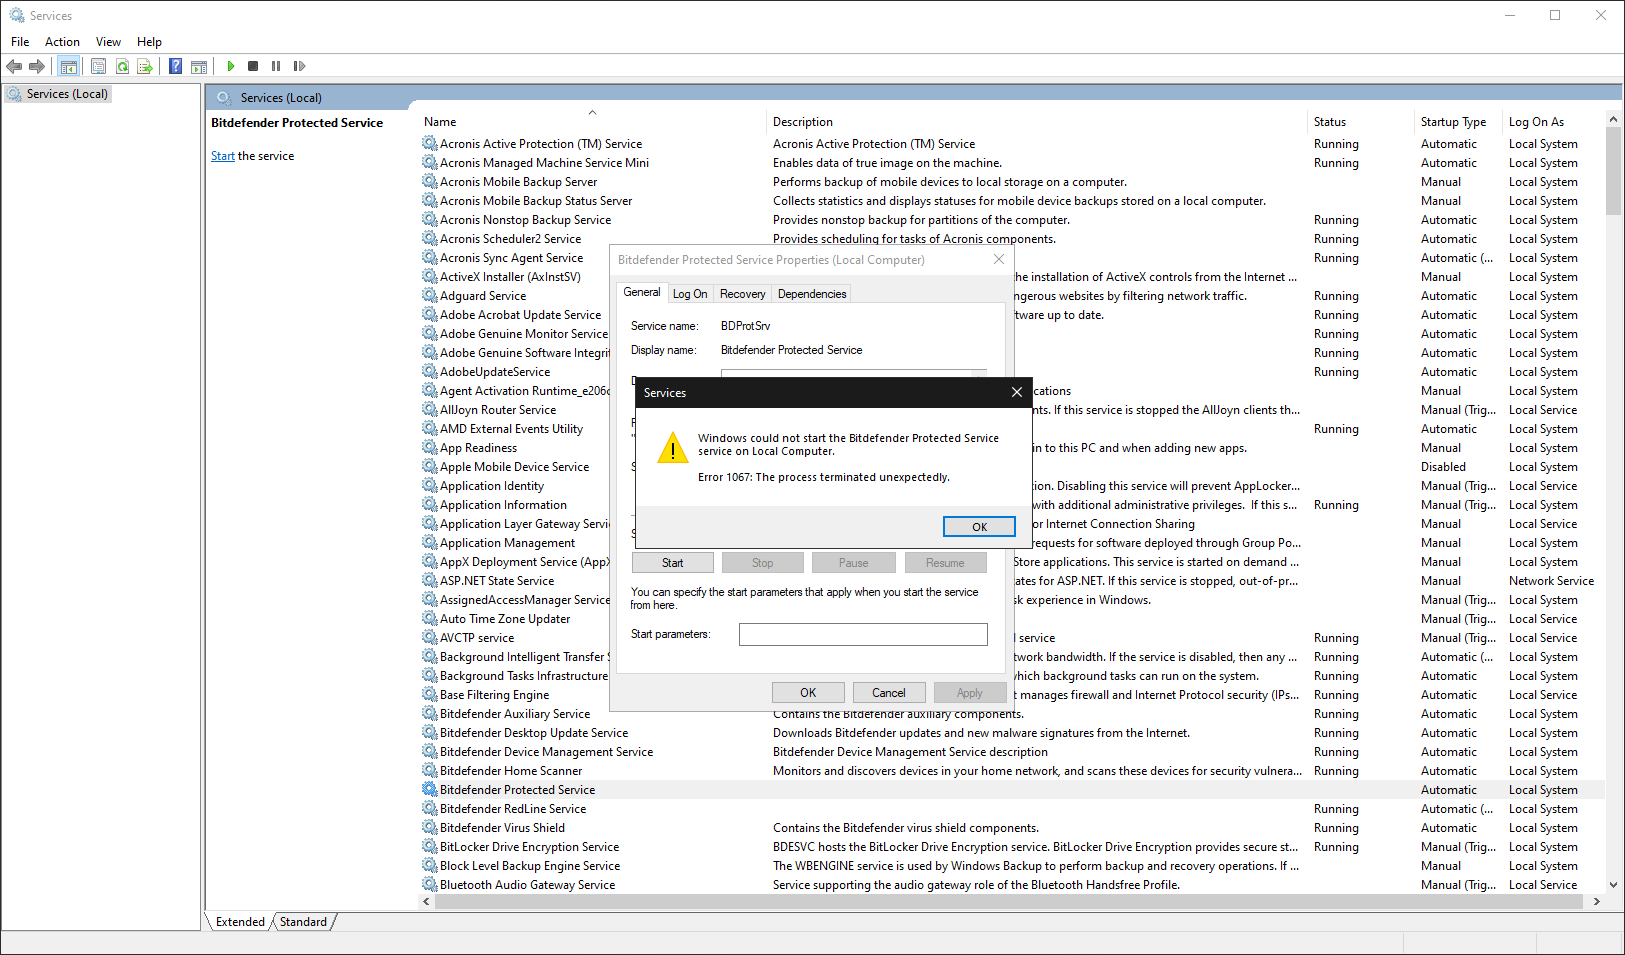Click the gear icon beside AllJoyn Router Service
This screenshot has height=955, width=1625.
(x=429, y=409)
